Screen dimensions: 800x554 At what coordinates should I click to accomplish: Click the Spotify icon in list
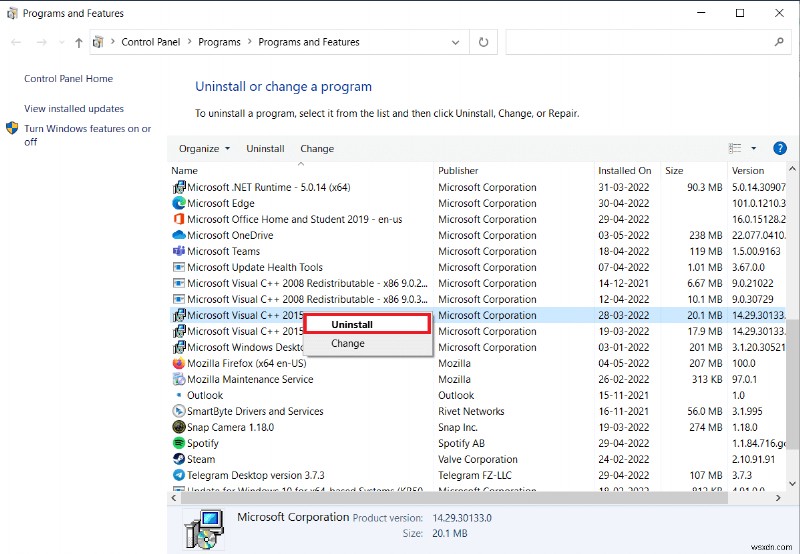(179, 443)
